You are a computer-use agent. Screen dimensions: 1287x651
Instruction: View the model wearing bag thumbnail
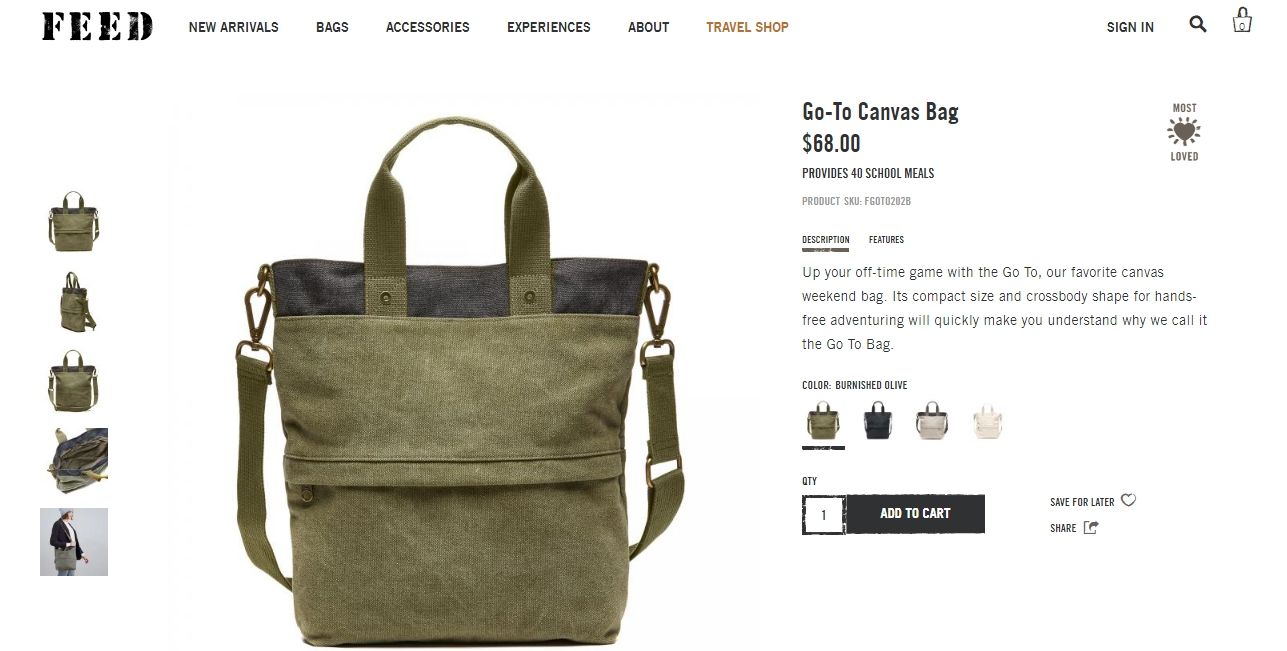tap(74, 542)
